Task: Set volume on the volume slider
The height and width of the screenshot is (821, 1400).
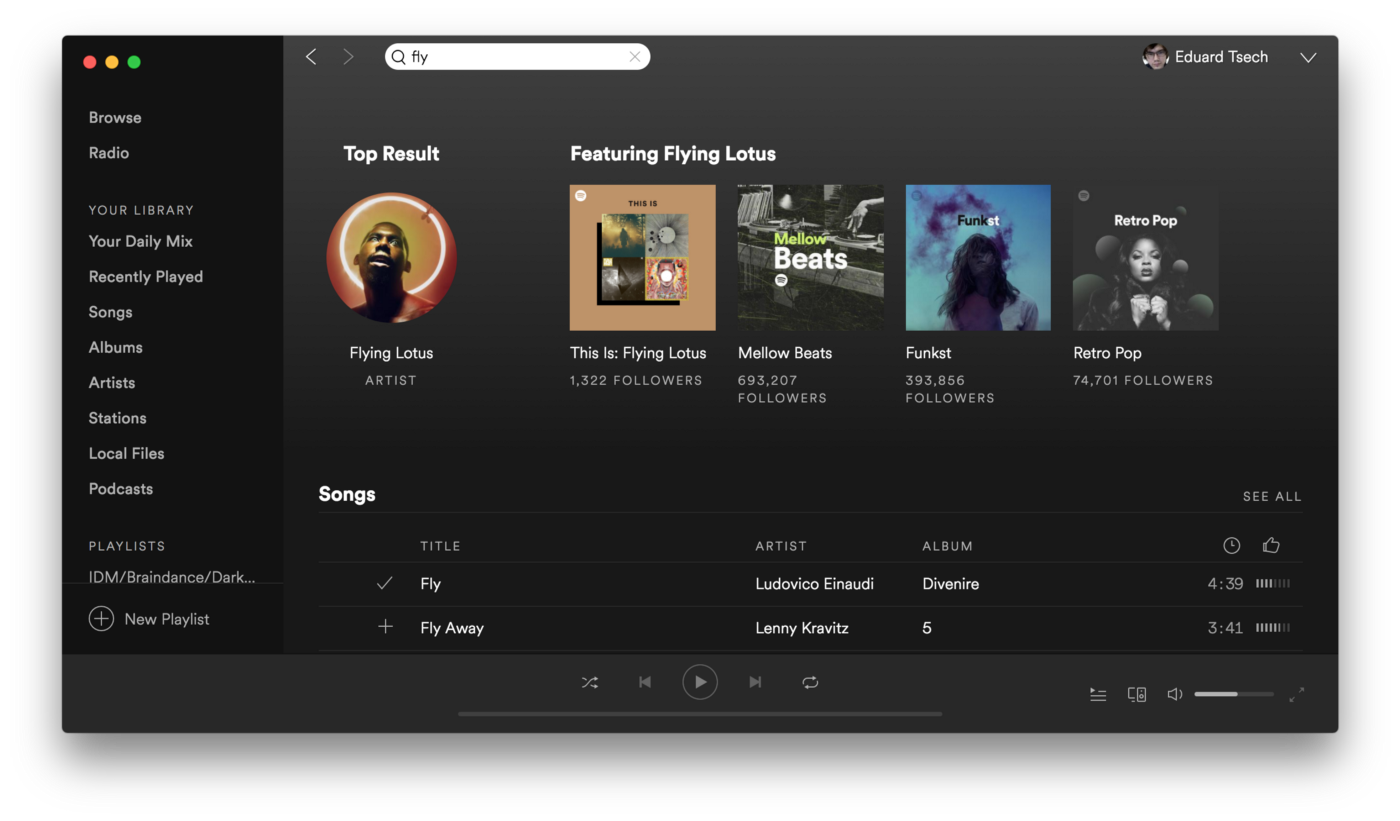Action: 1234,694
